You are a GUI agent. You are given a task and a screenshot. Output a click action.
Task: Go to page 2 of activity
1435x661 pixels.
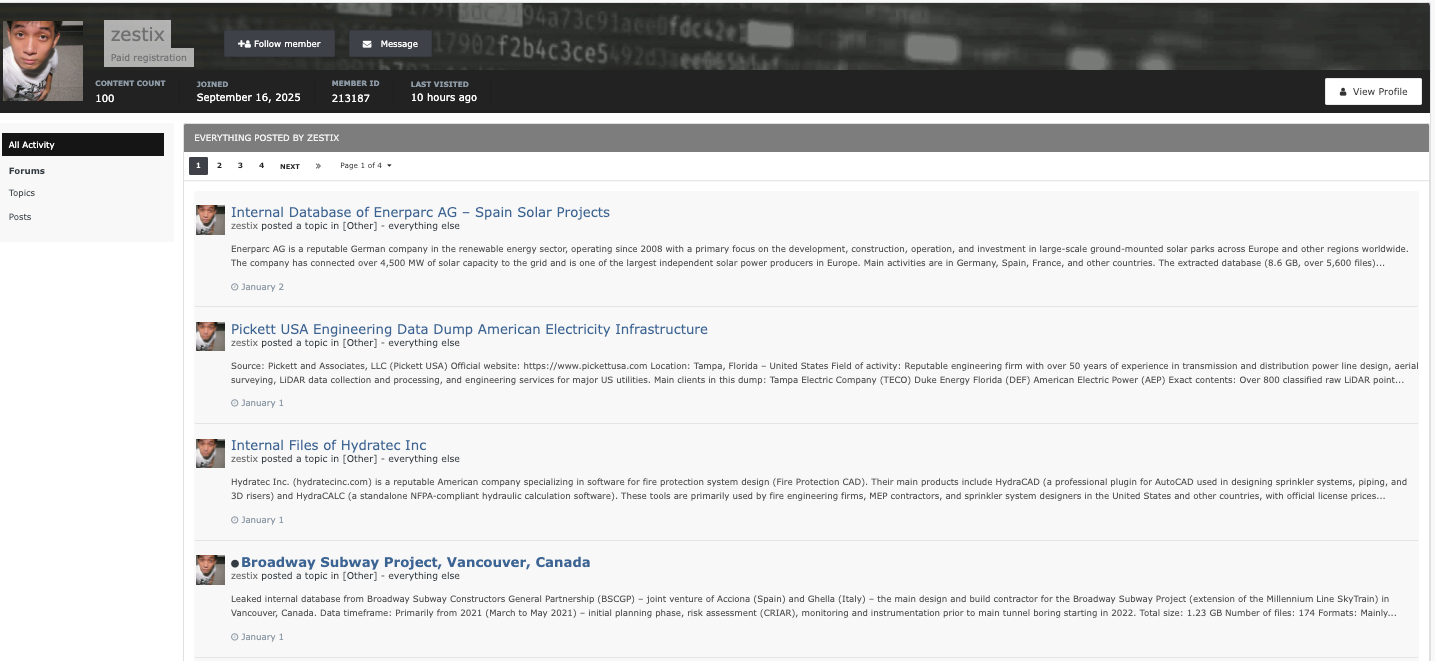point(219,166)
